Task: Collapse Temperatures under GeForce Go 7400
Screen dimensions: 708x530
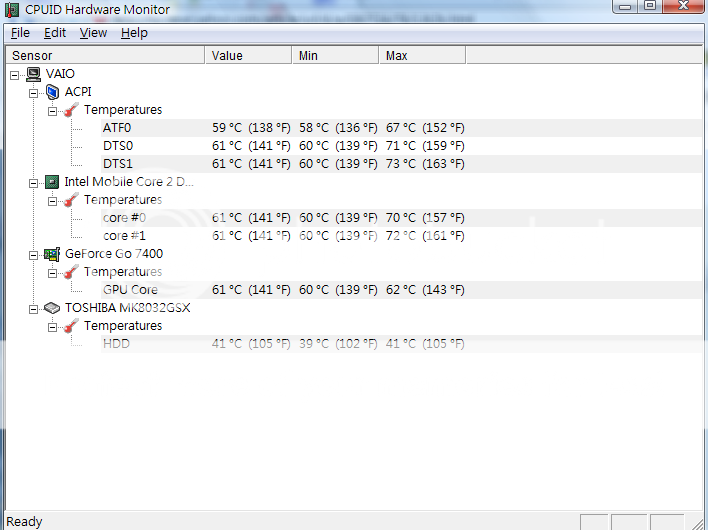Action: tap(52, 273)
